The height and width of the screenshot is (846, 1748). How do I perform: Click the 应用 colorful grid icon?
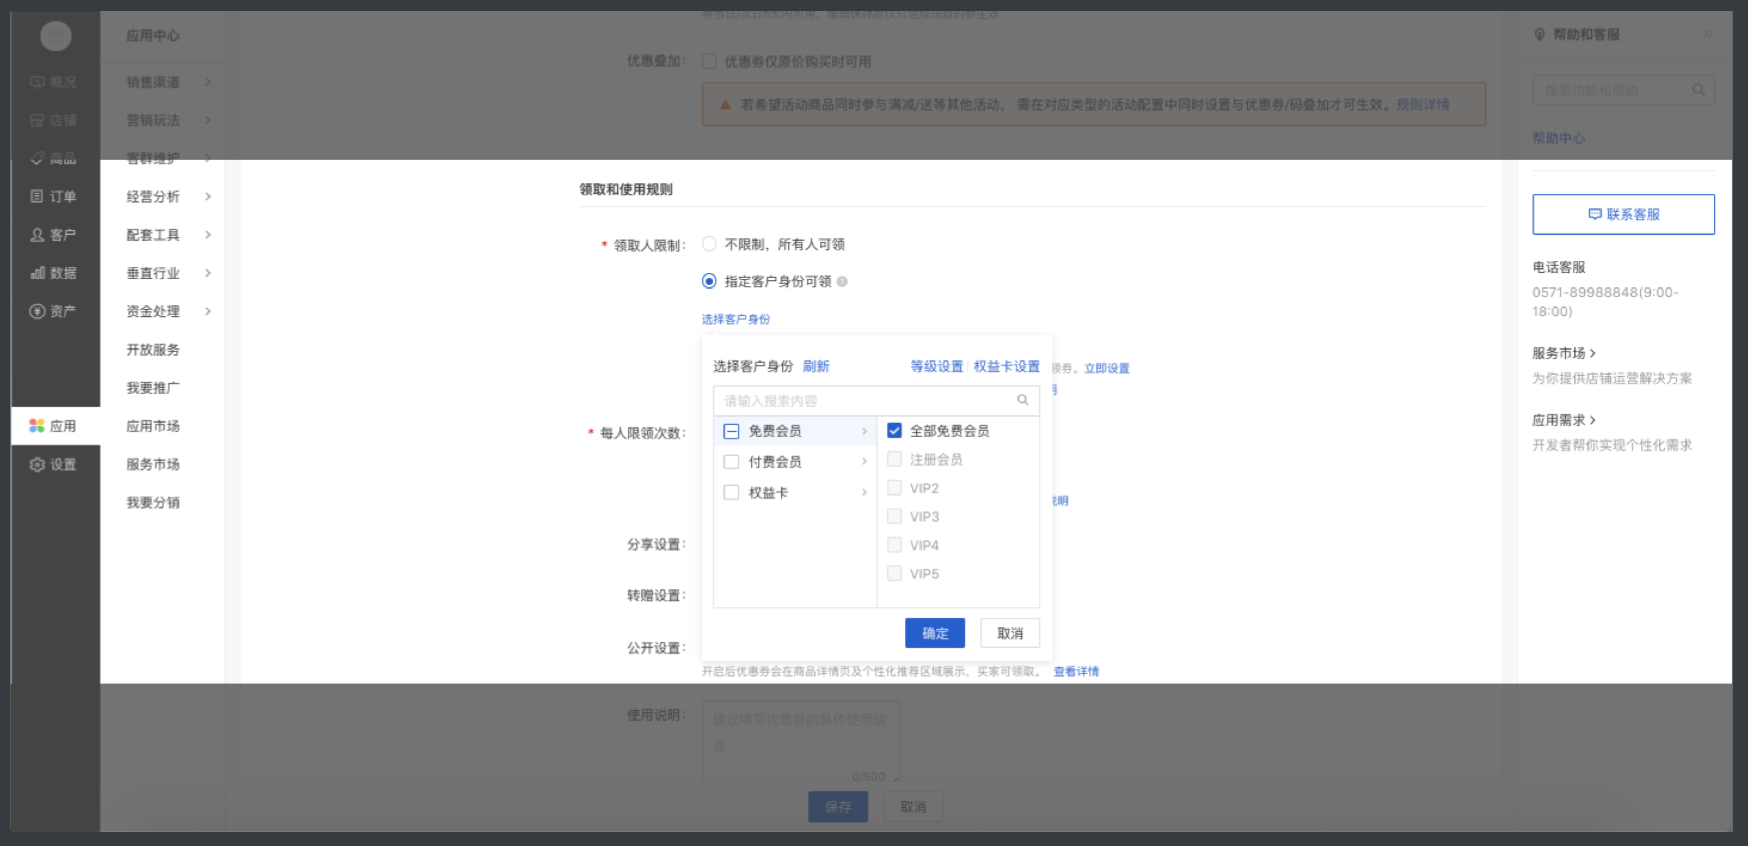point(37,426)
